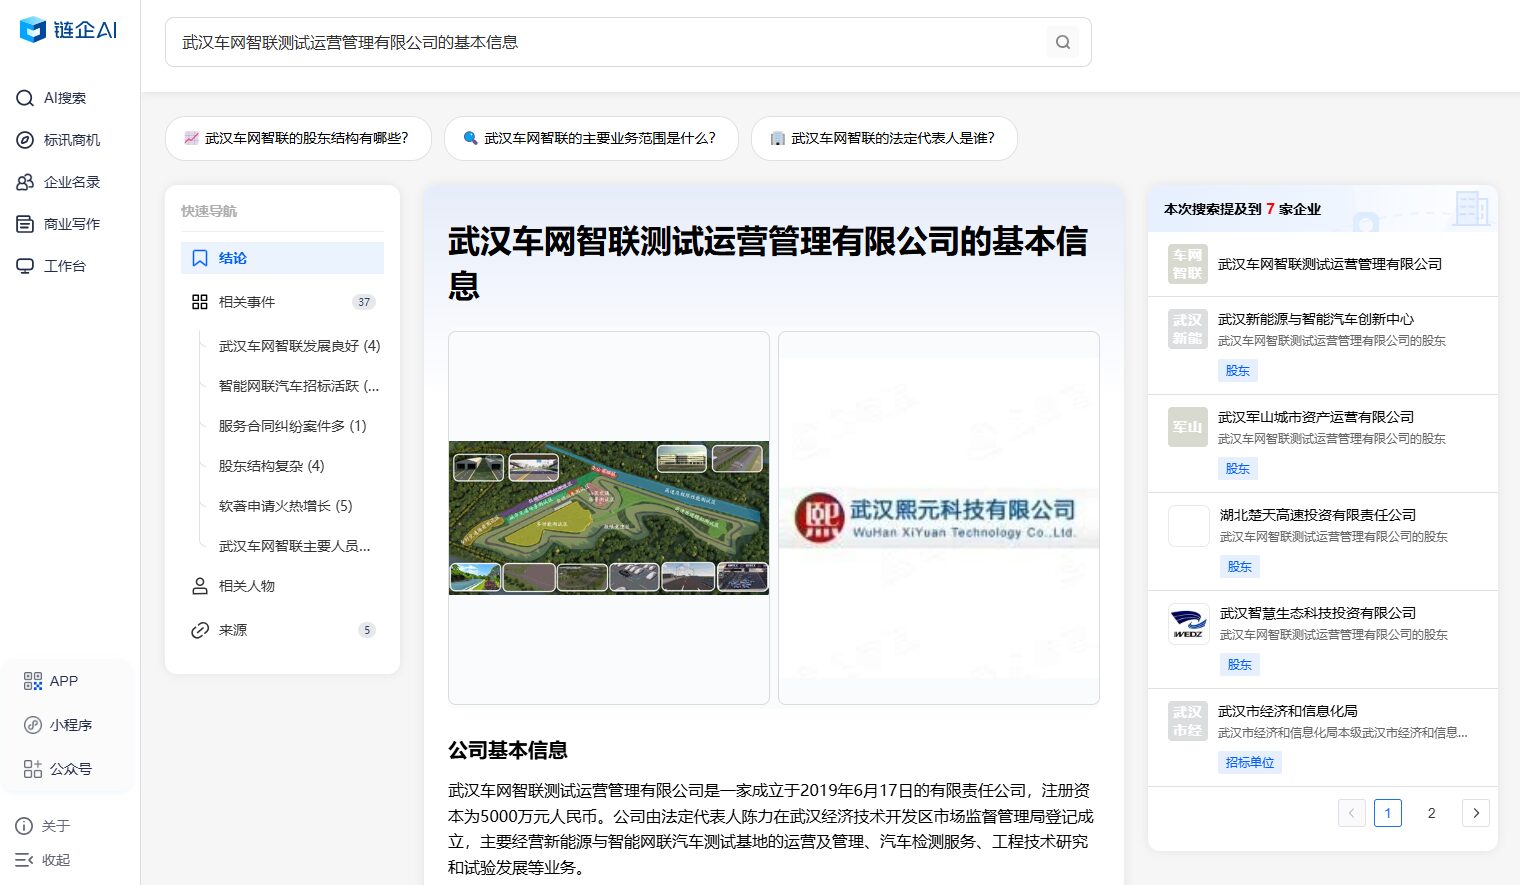Click the 武汉市经 avatar icon
The width and height of the screenshot is (1520, 885).
click(x=1188, y=721)
